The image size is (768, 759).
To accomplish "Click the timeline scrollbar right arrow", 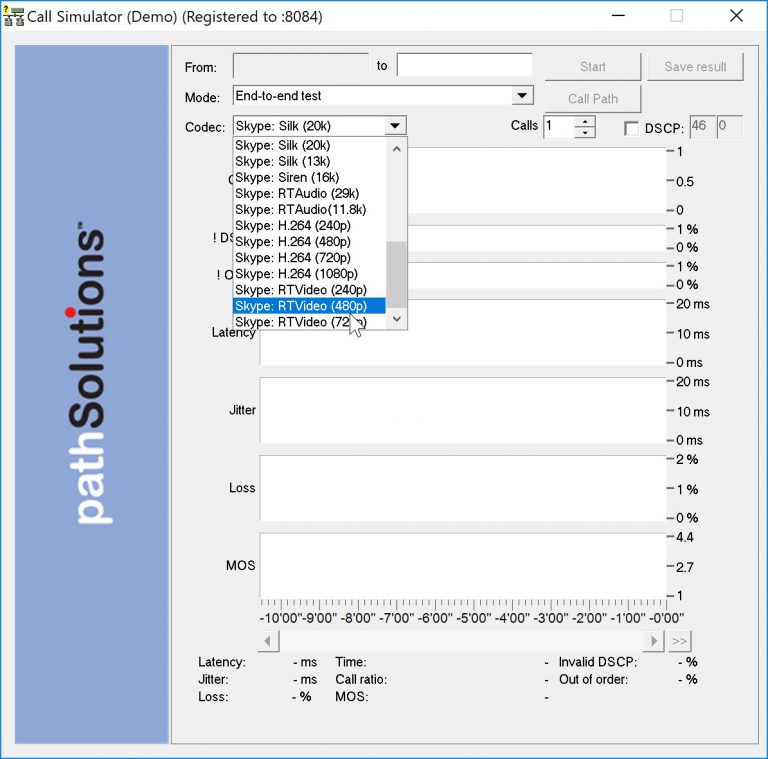I will (x=654, y=641).
